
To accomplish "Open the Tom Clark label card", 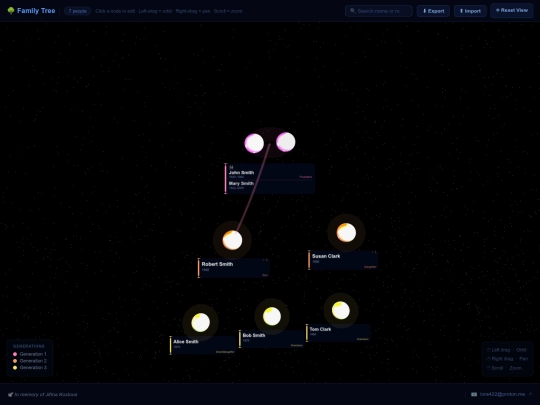I will click(338, 333).
